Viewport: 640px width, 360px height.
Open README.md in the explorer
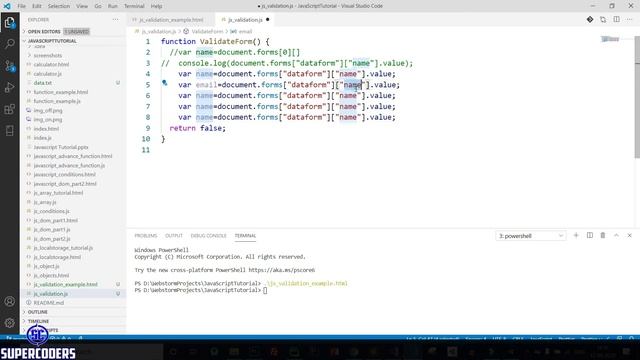point(49,303)
